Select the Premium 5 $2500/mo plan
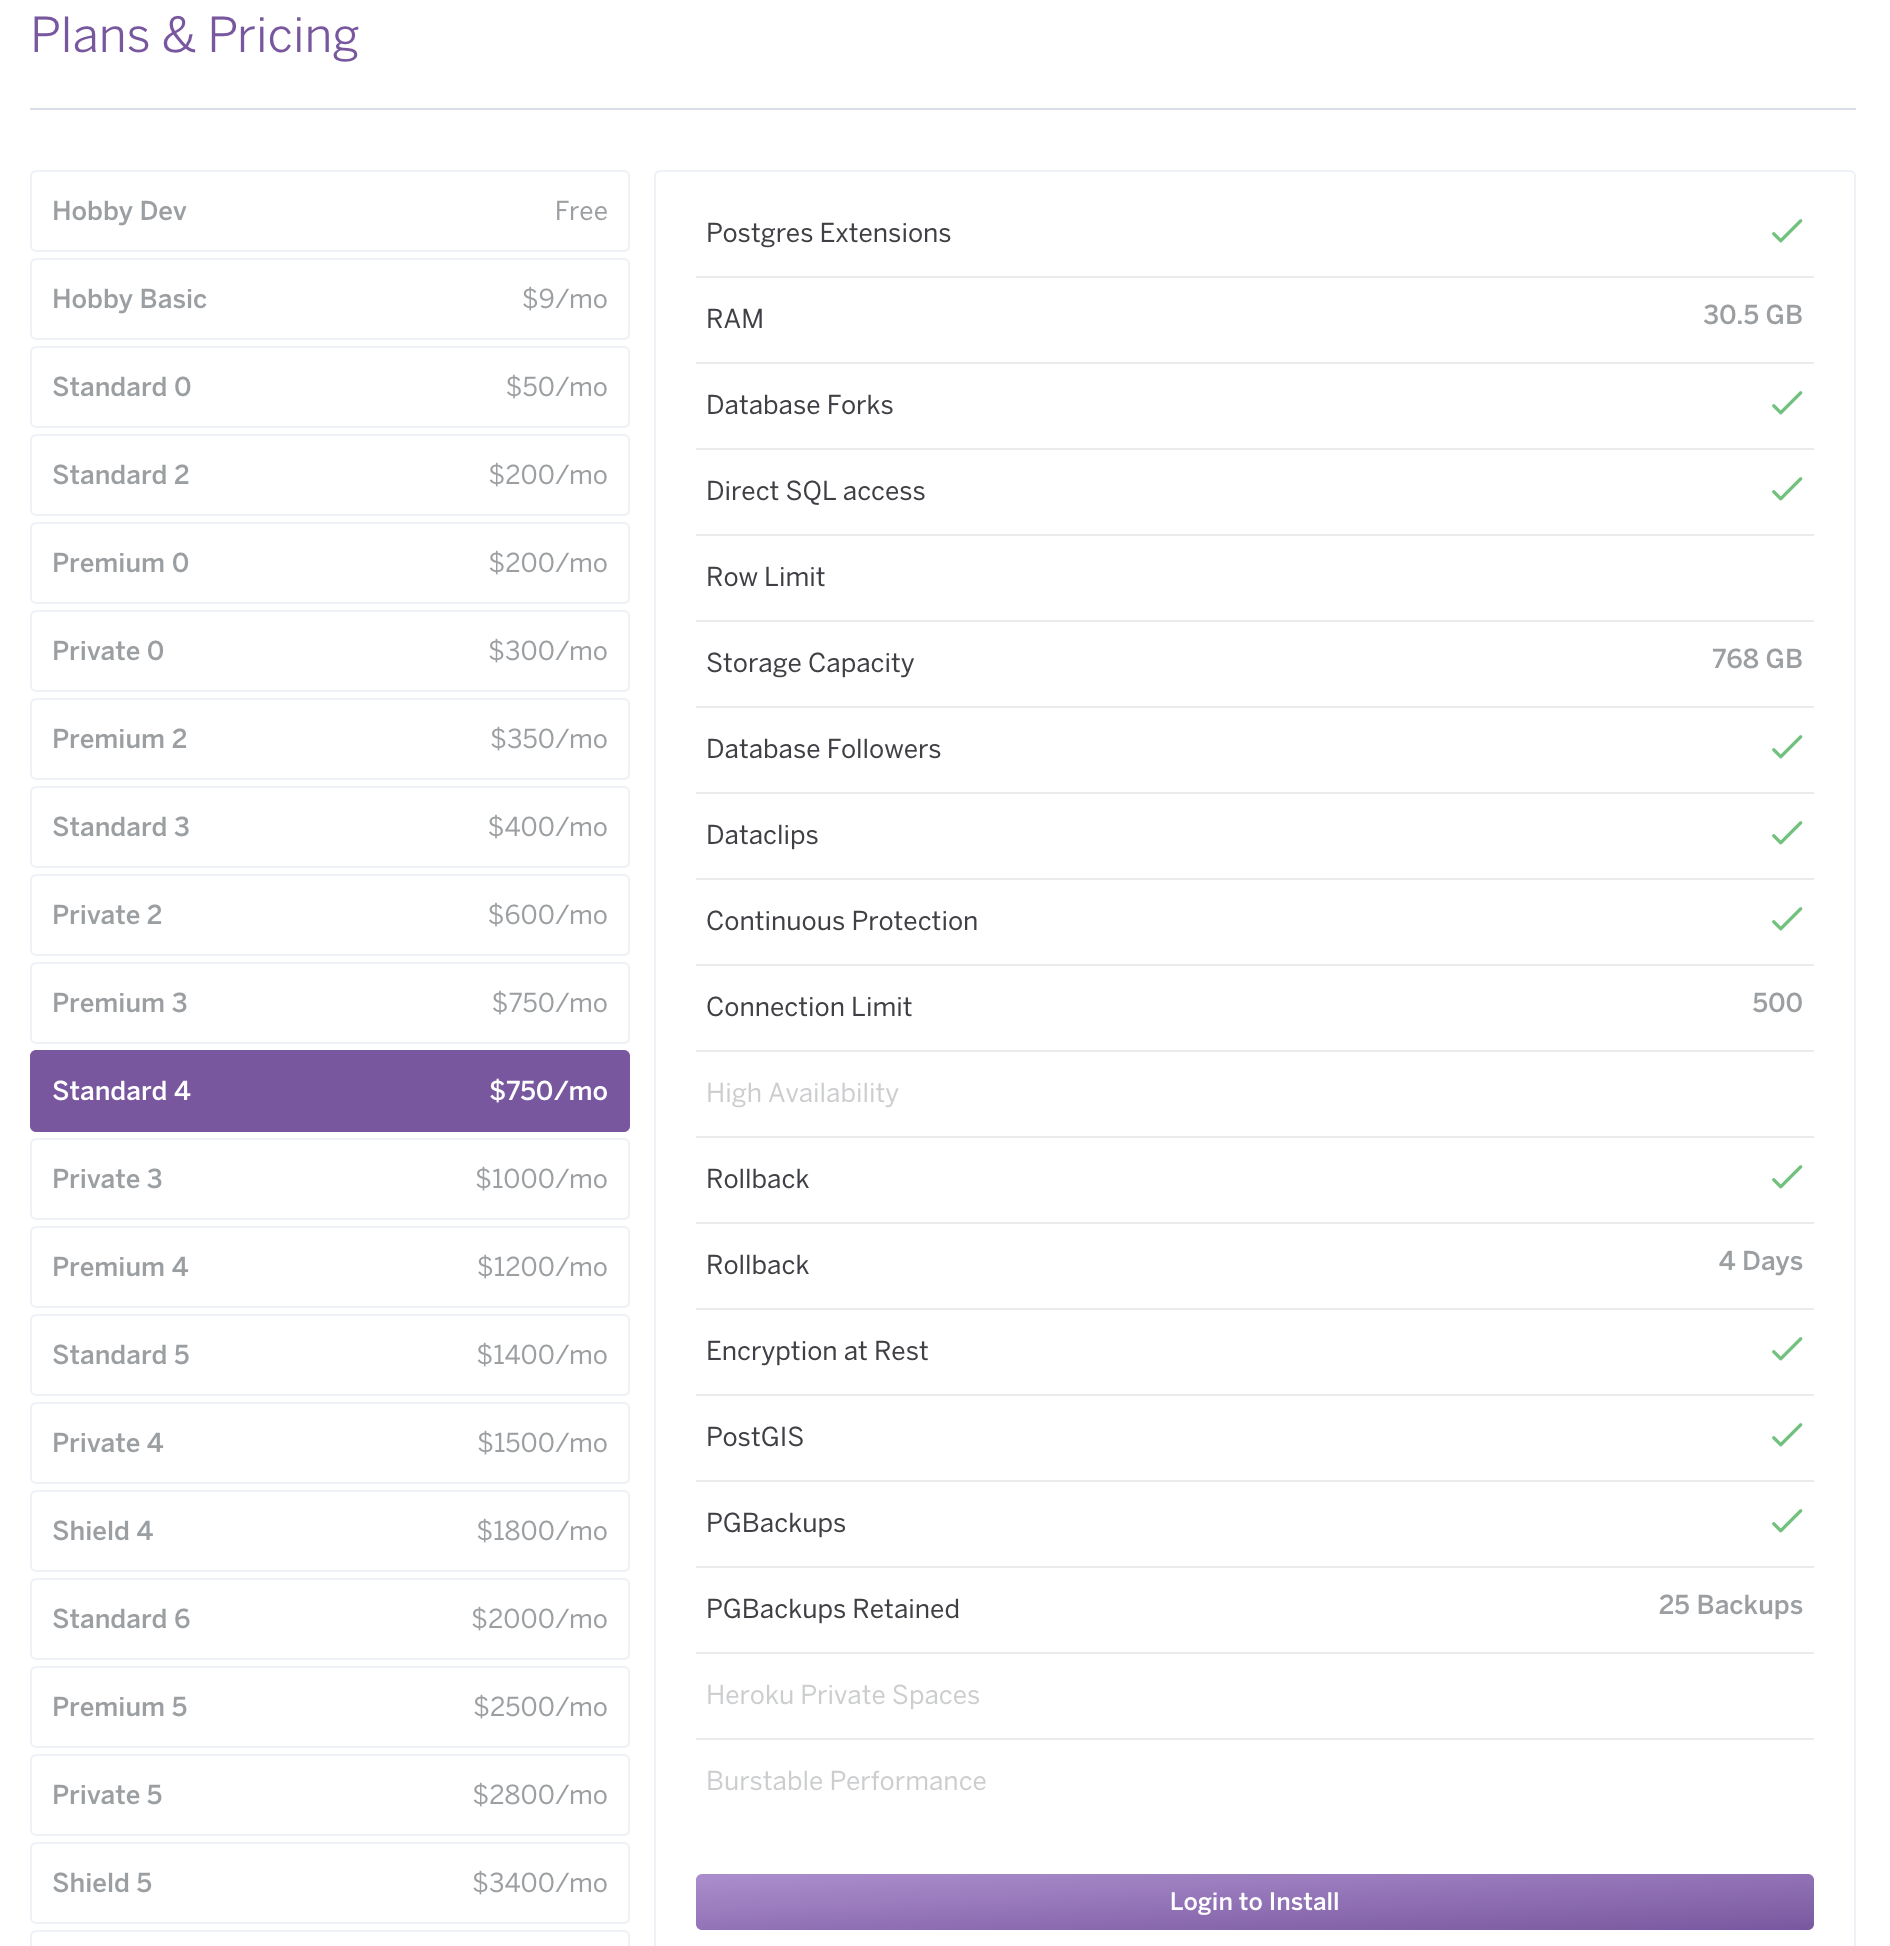 tap(330, 1707)
